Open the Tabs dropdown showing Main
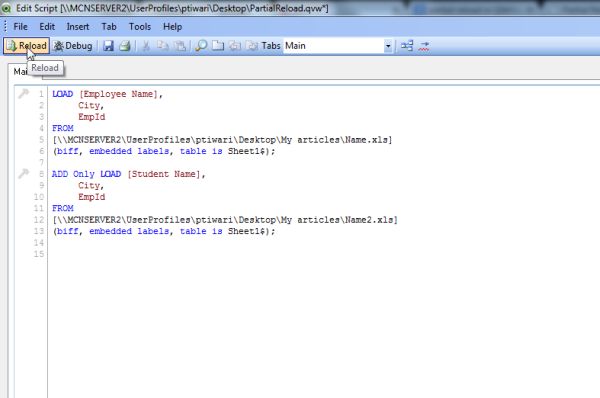The image size is (600, 398). click(x=388, y=46)
